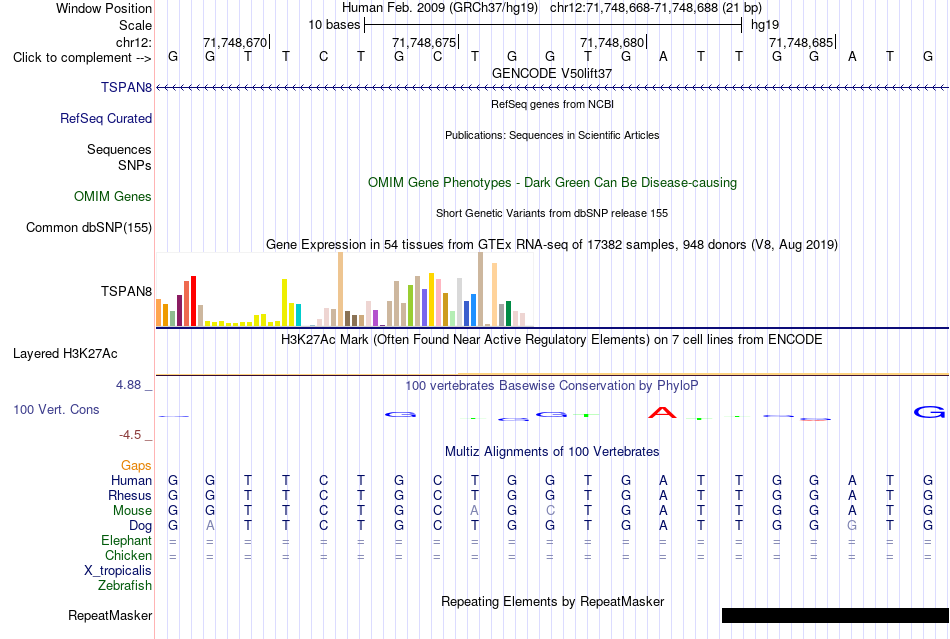Click the position marker 71,748,670

(235, 42)
